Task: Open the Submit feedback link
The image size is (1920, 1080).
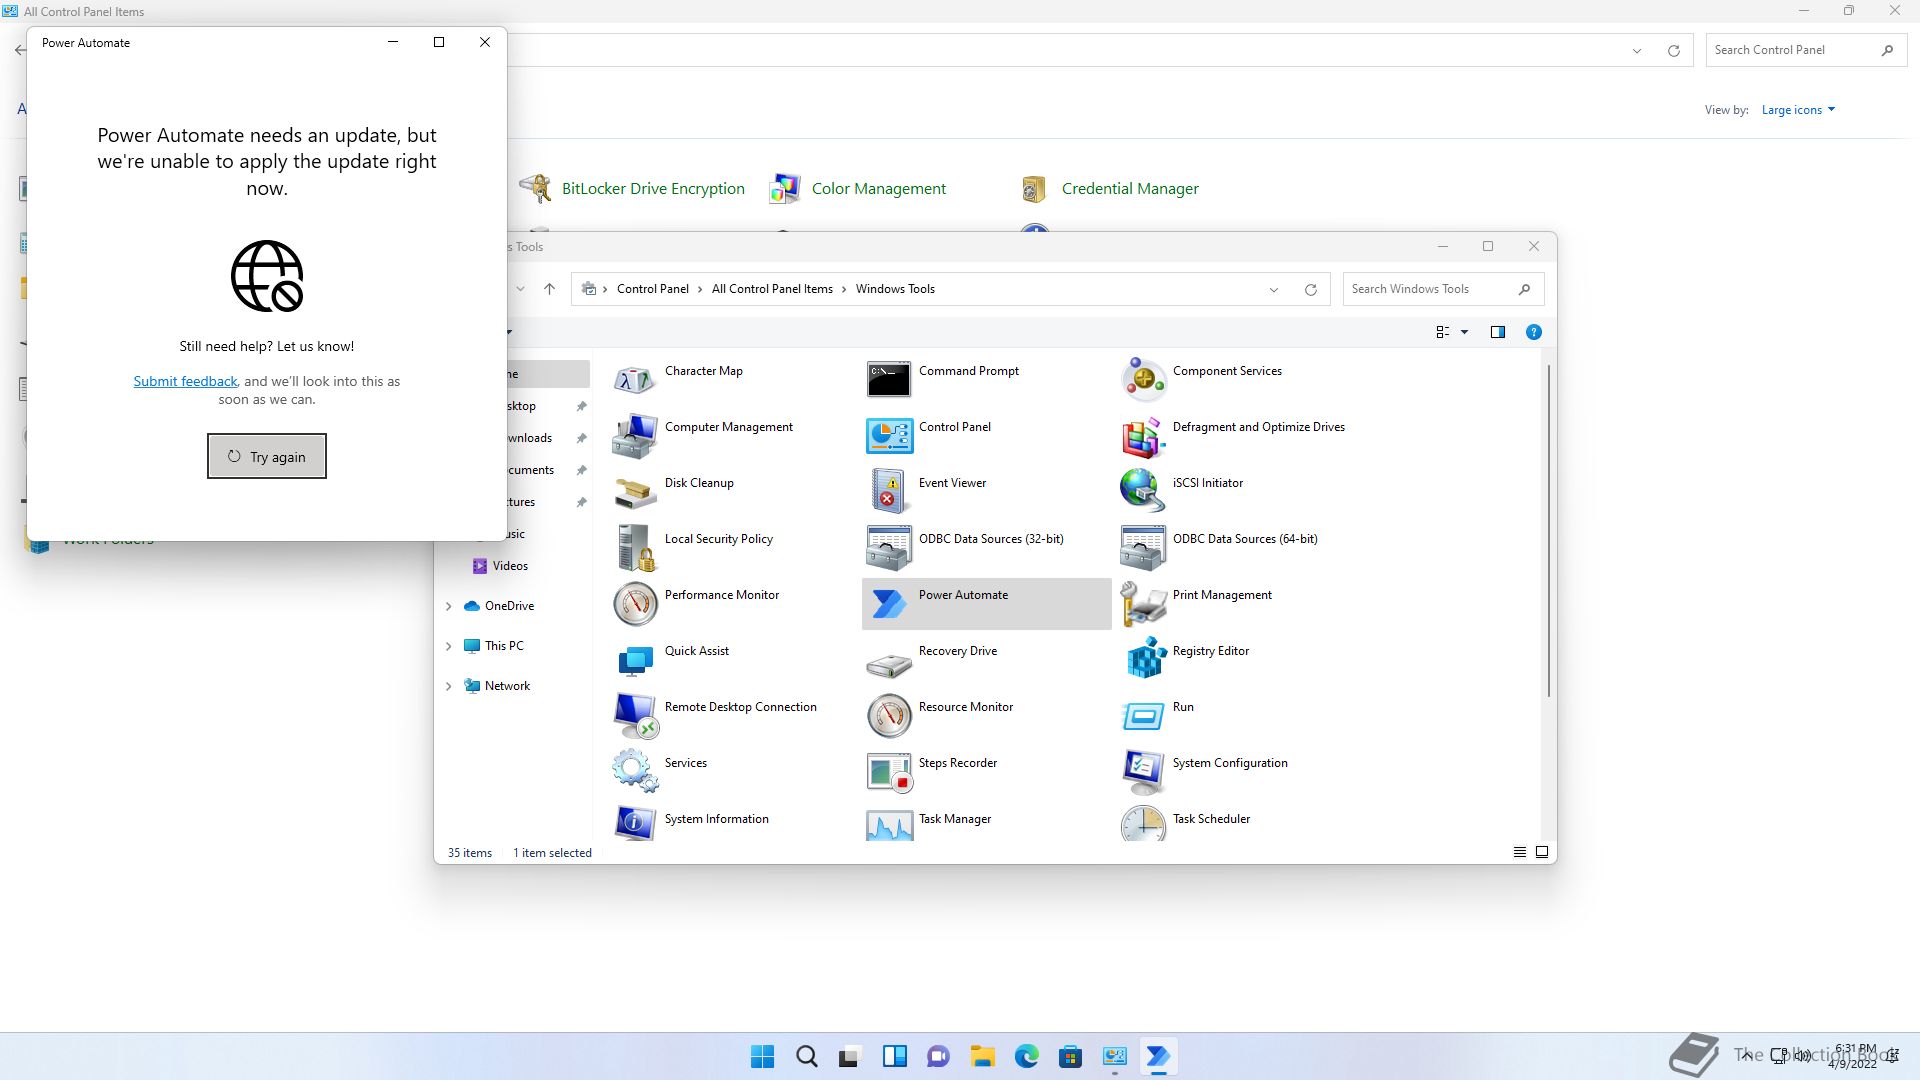Action: point(185,381)
